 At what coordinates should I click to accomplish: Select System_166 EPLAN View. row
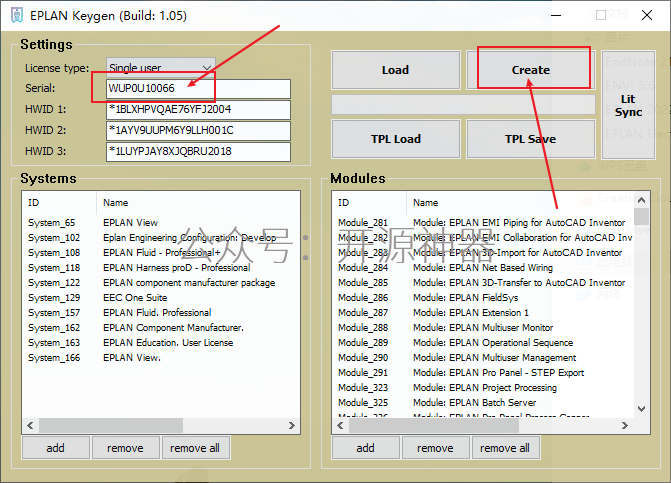click(161, 358)
